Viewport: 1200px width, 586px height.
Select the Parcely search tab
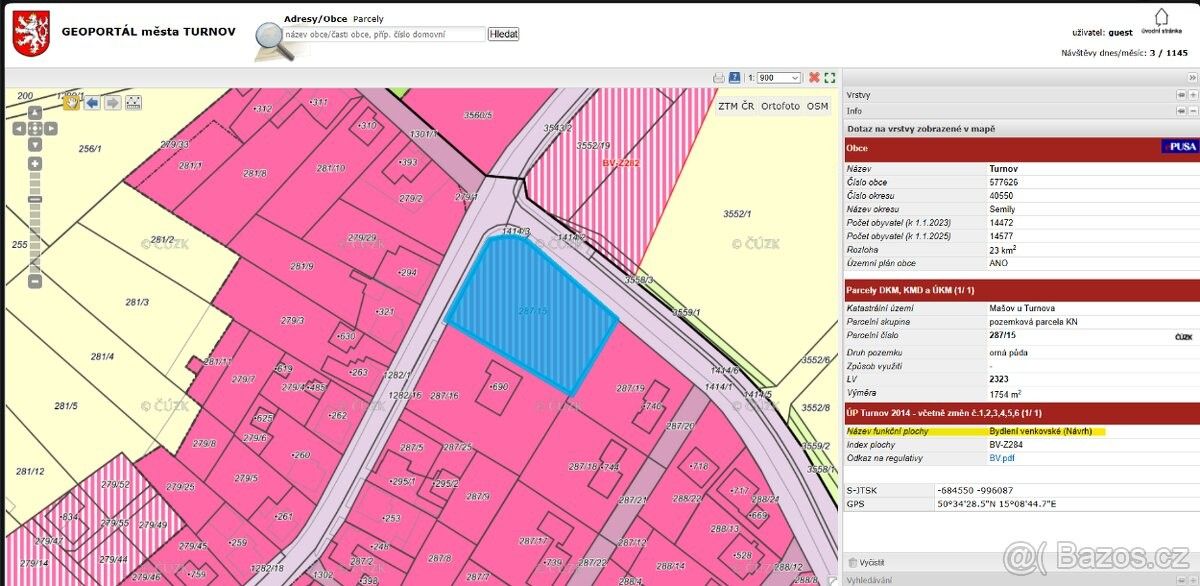coord(368,19)
